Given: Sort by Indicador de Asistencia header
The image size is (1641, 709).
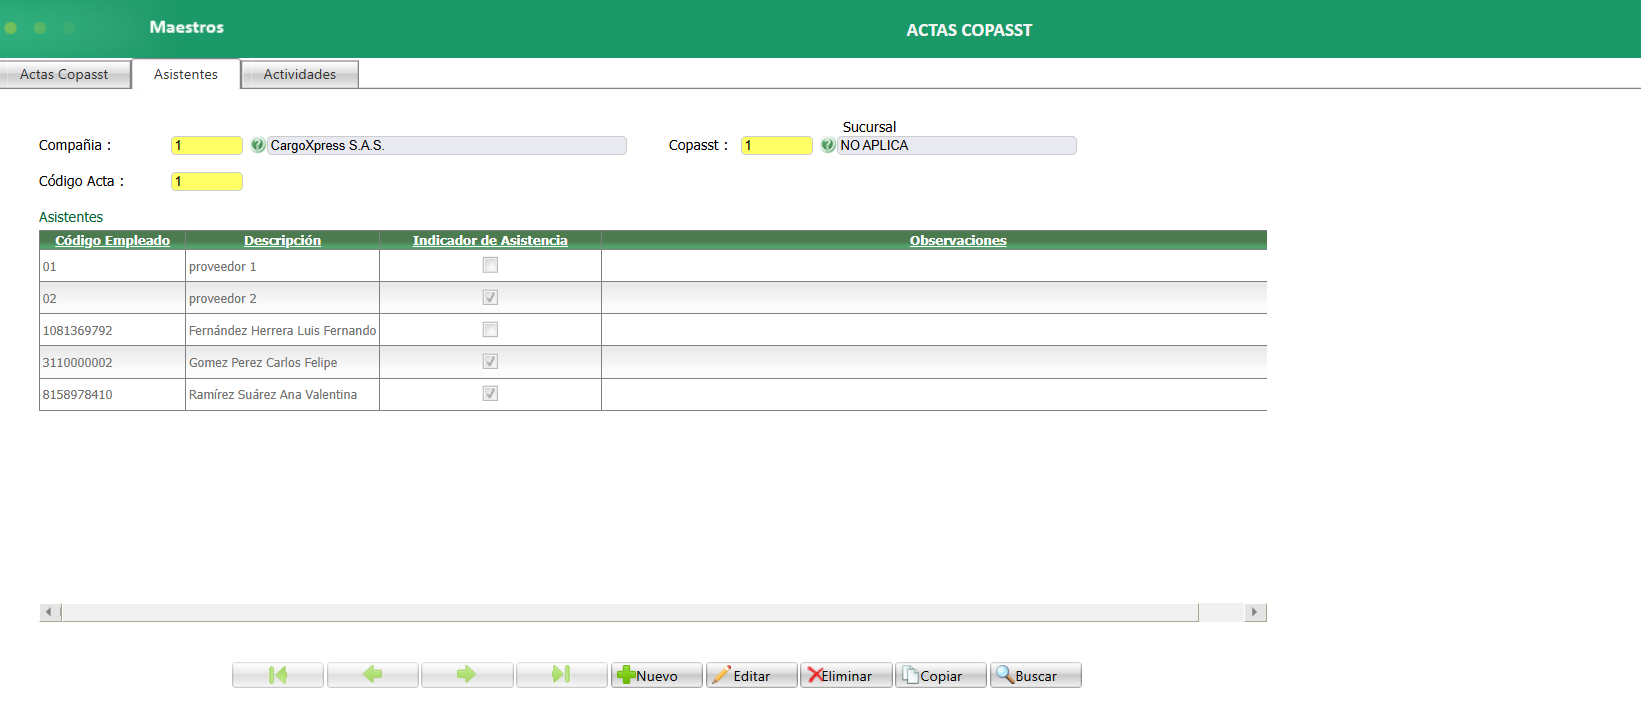Looking at the screenshot, I should pos(490,240).
